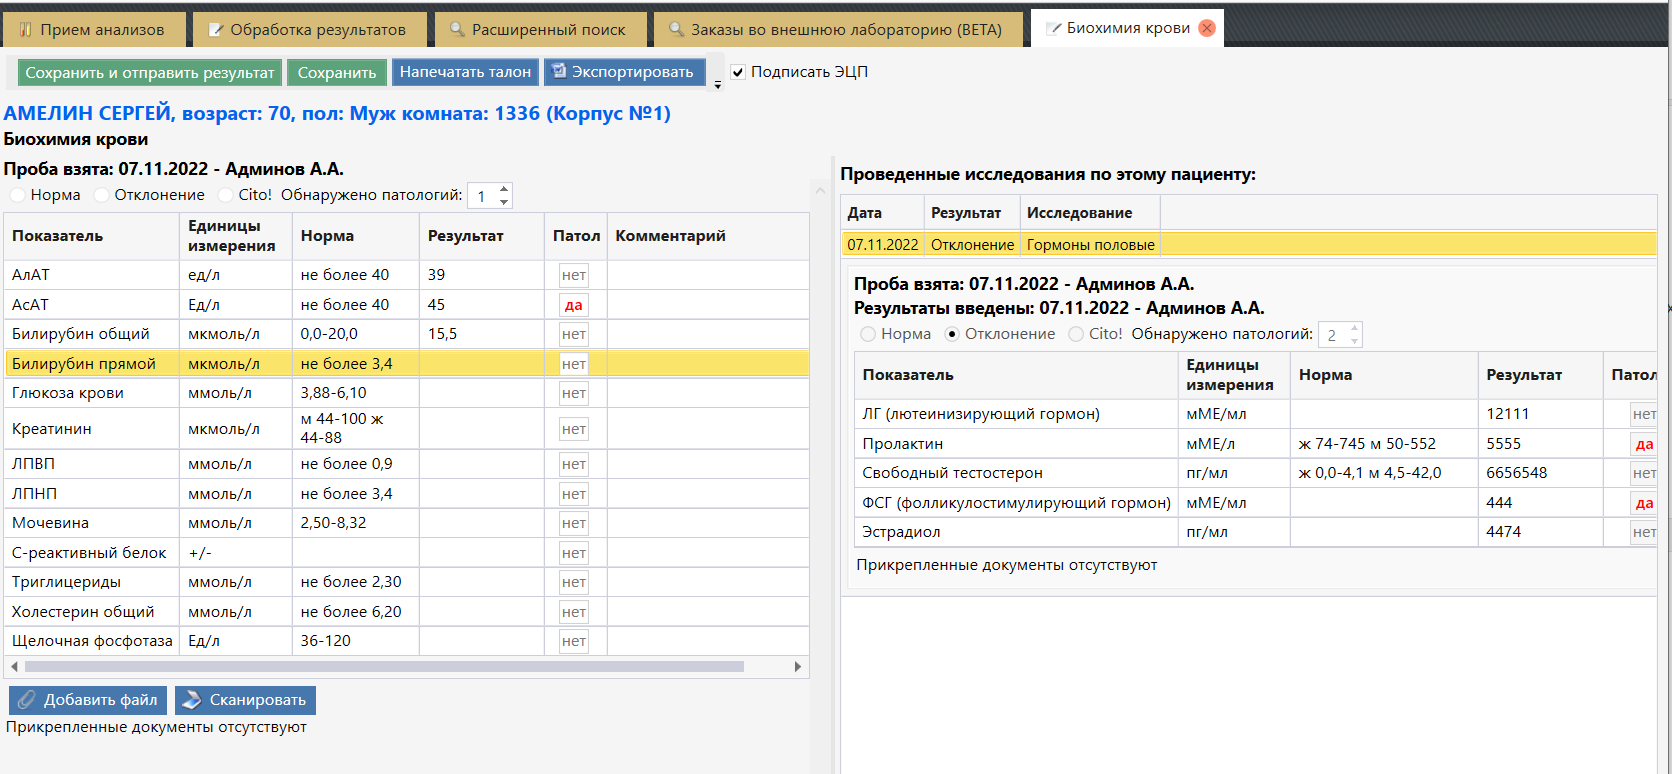
Task: Click the paperclip icon on Добавить файл
Action: [x=27, y=700]
